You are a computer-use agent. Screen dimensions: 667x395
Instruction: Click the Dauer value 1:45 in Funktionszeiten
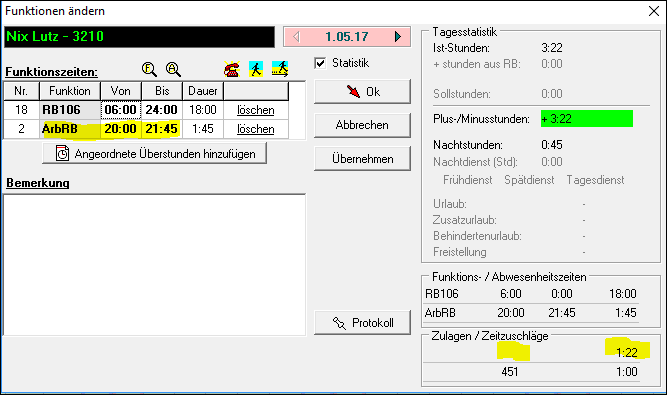[203, 129]
